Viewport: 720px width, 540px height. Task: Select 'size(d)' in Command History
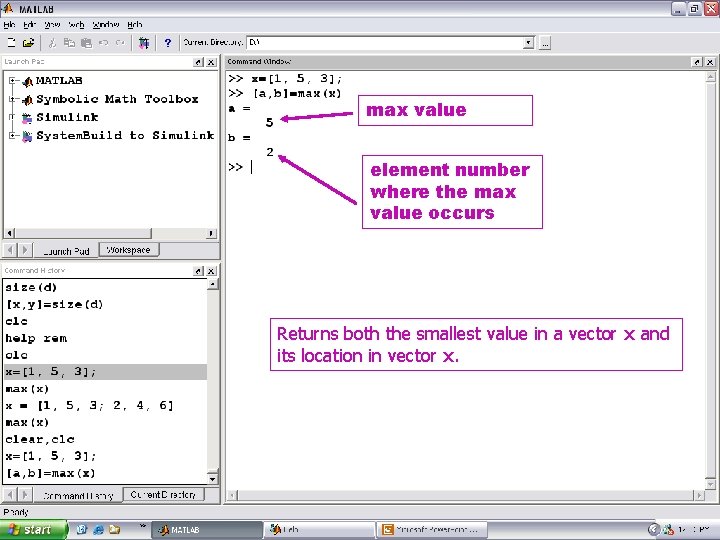(x=31, y=287)
